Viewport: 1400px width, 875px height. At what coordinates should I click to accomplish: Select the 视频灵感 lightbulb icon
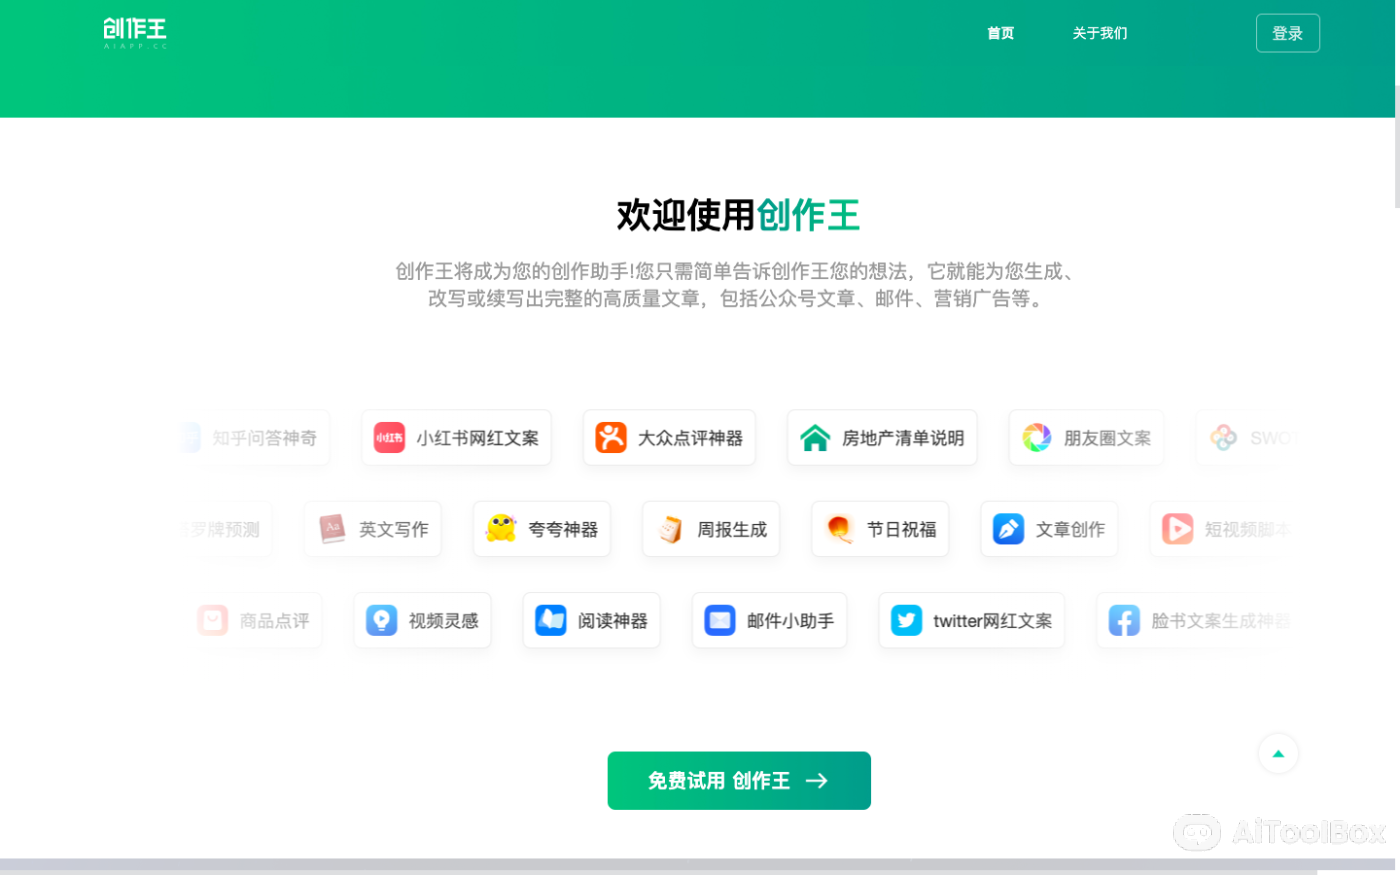click(x=381, y=620)
